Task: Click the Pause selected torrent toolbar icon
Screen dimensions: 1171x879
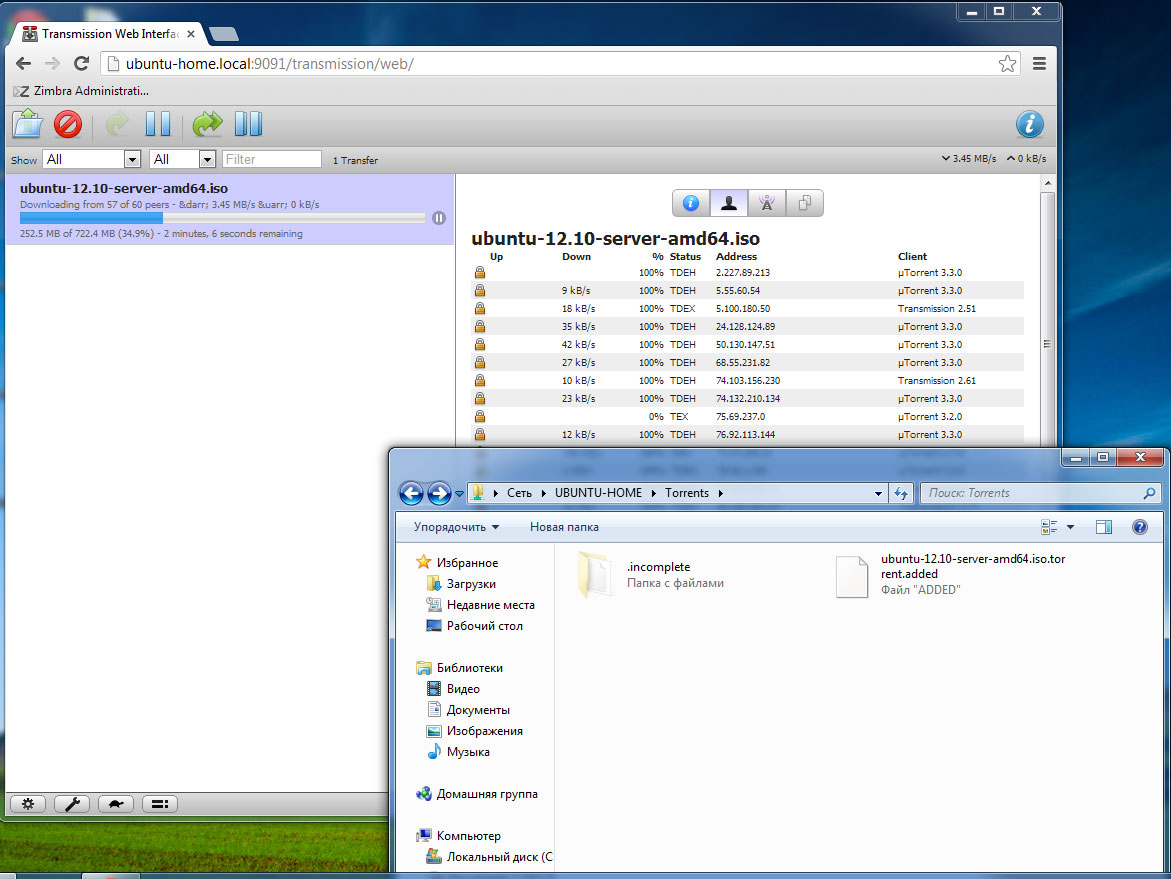Action: coord(158,124)
